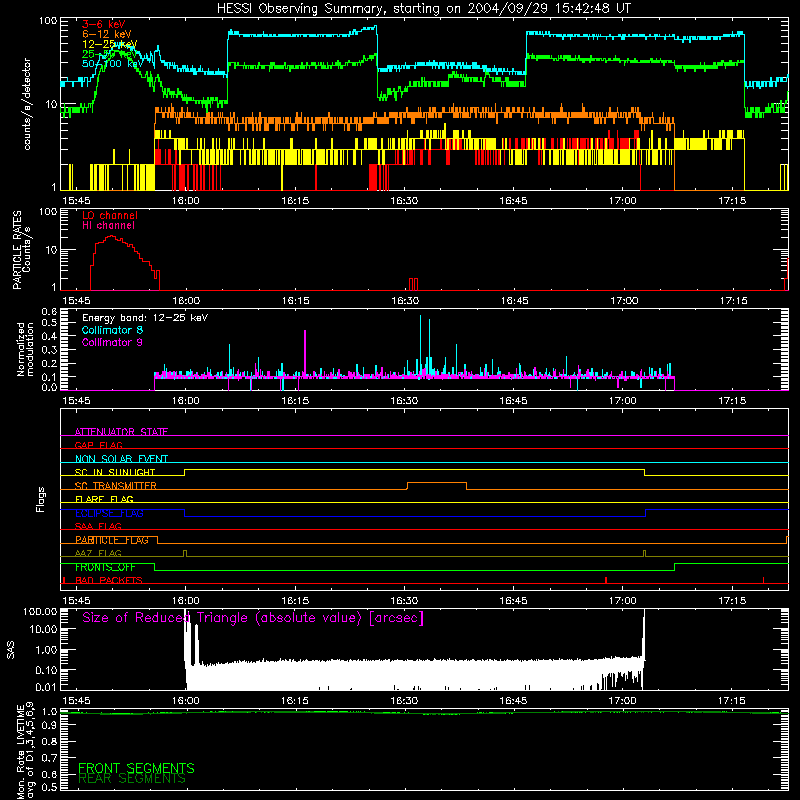This screenshot has height=800, width=800.
Task: Click the HESSI Observing Summary plot title
Action: 424,9
